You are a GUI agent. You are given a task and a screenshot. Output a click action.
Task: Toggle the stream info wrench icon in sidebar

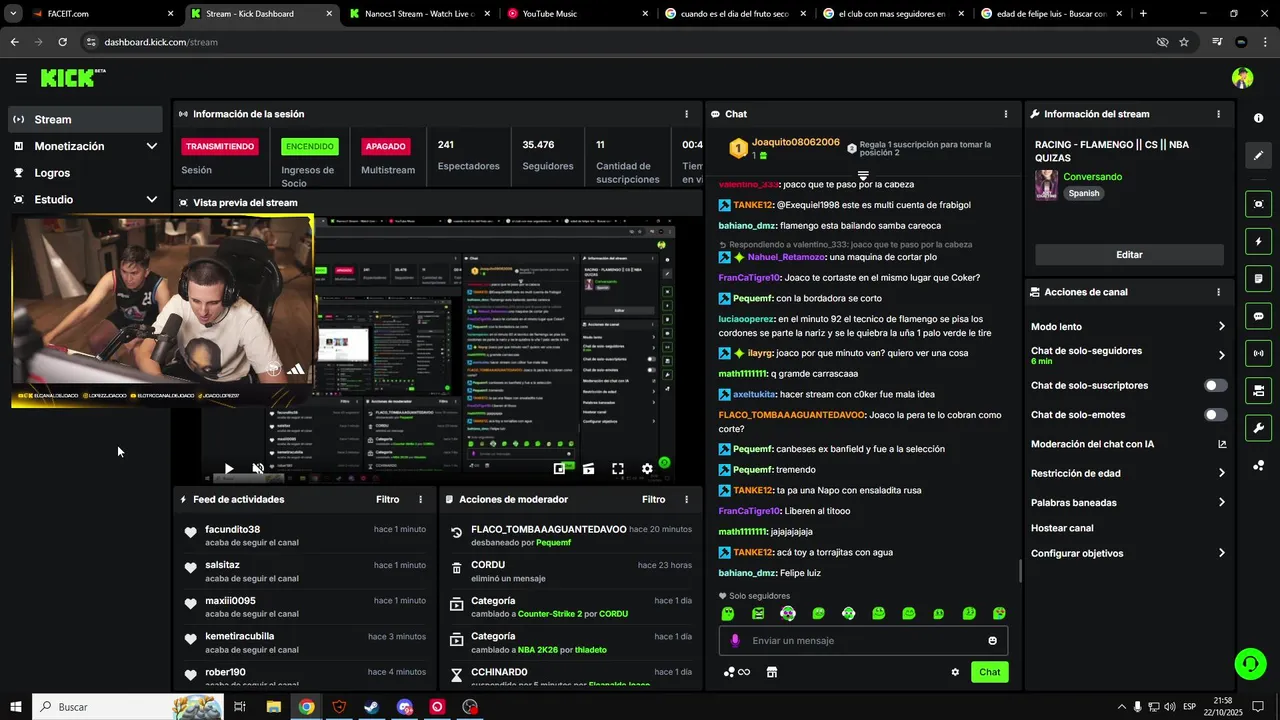click(1258, 428)
